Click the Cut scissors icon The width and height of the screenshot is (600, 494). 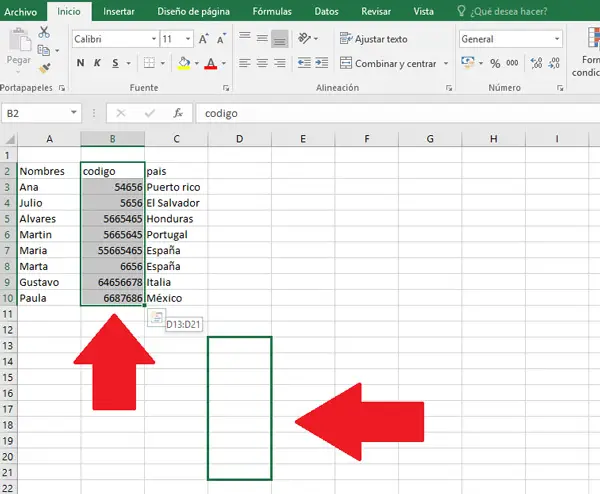coord(44,32)
